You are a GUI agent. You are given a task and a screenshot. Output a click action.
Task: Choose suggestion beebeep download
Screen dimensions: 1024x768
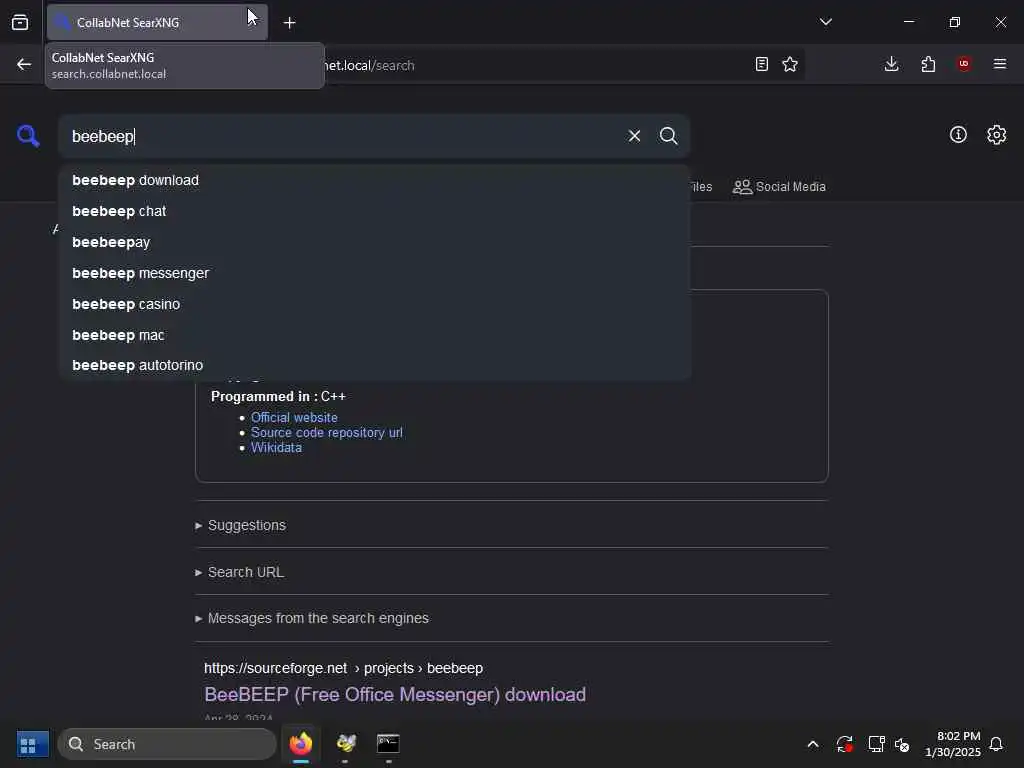(374, 180)
